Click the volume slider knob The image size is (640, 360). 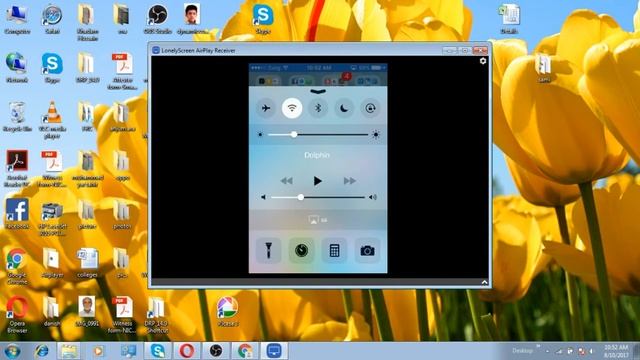point(301,197)
